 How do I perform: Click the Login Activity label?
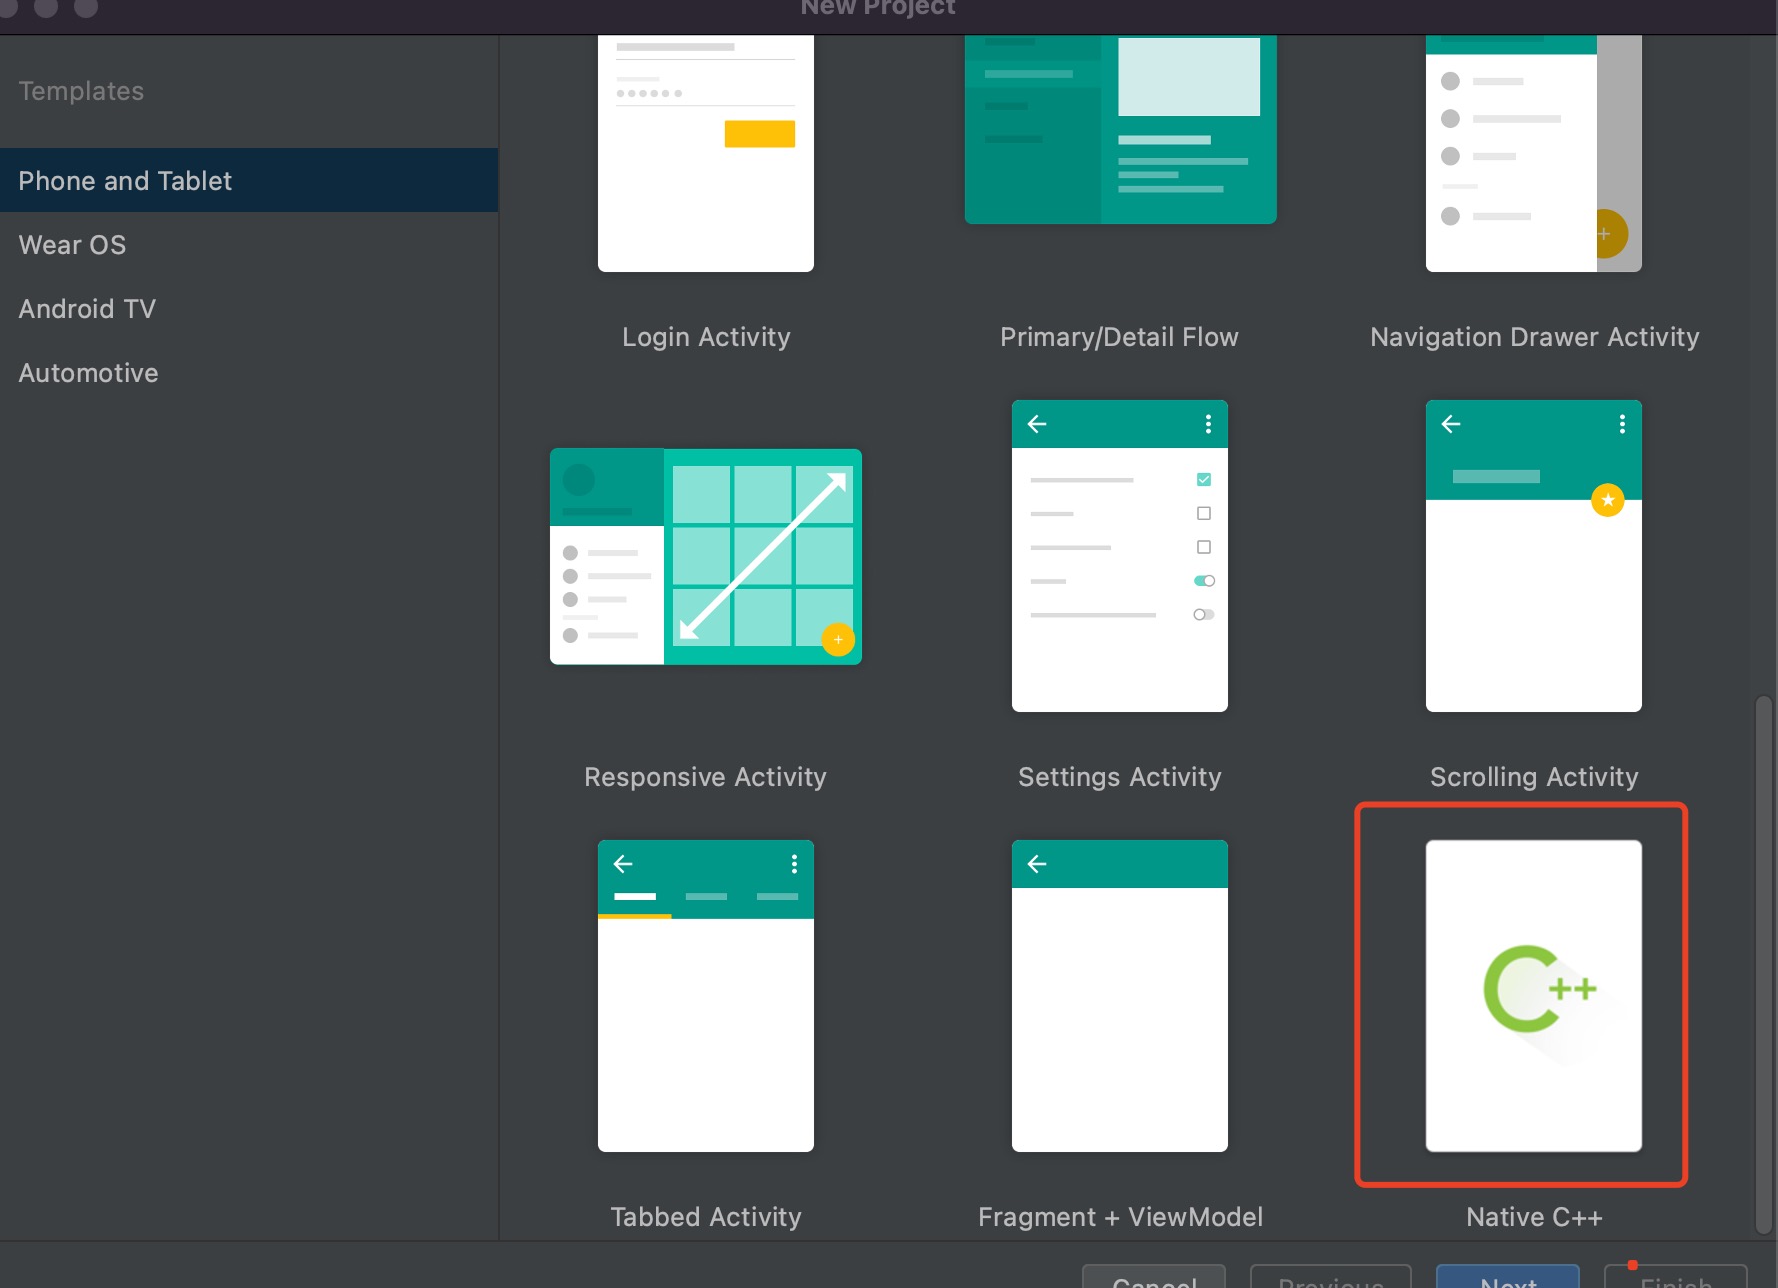click(x=706, y=337)
